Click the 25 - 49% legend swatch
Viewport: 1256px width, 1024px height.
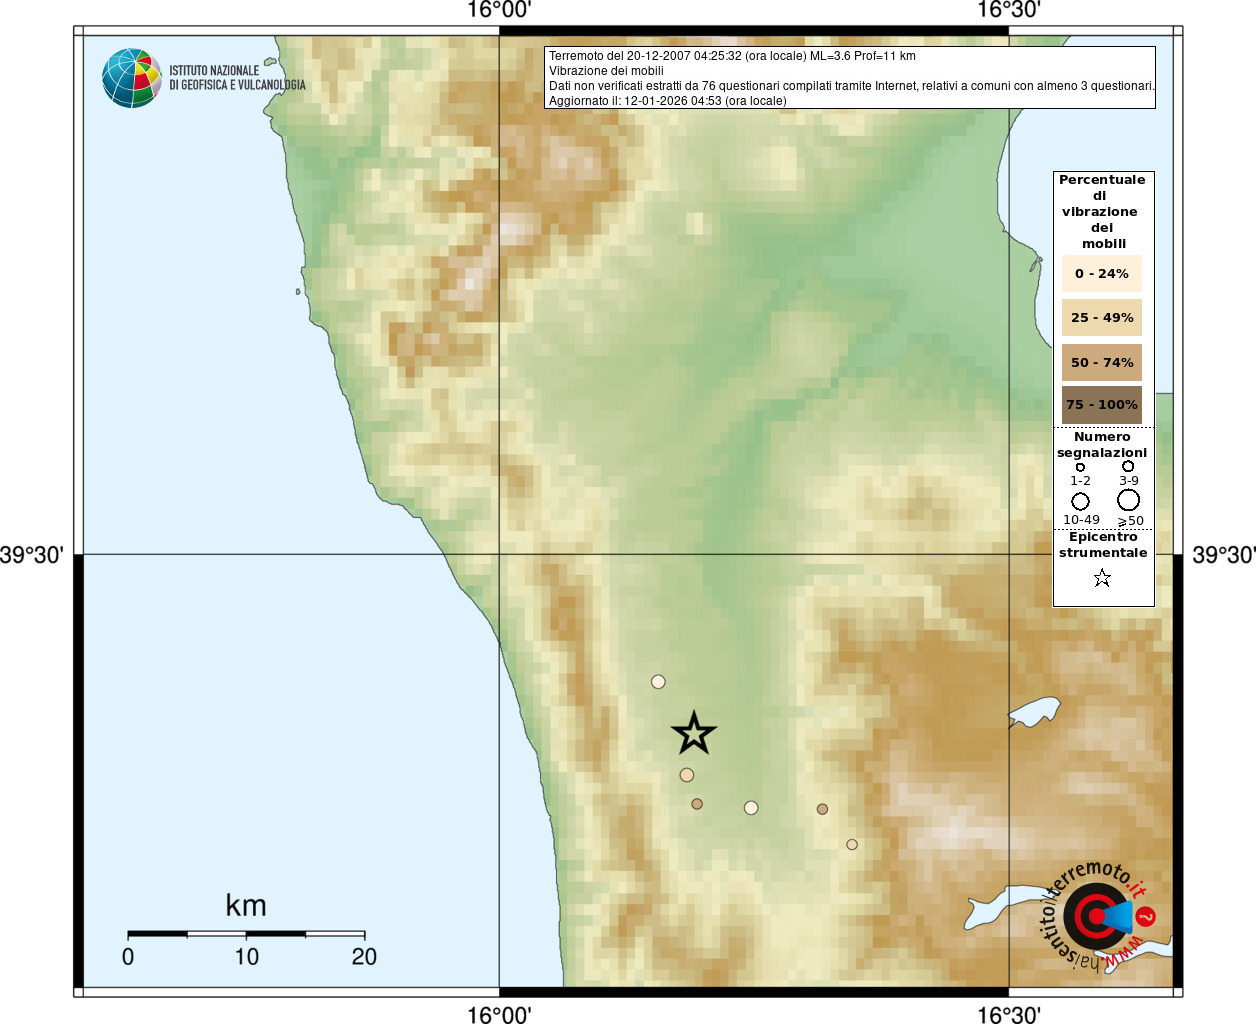[1102, 318]
